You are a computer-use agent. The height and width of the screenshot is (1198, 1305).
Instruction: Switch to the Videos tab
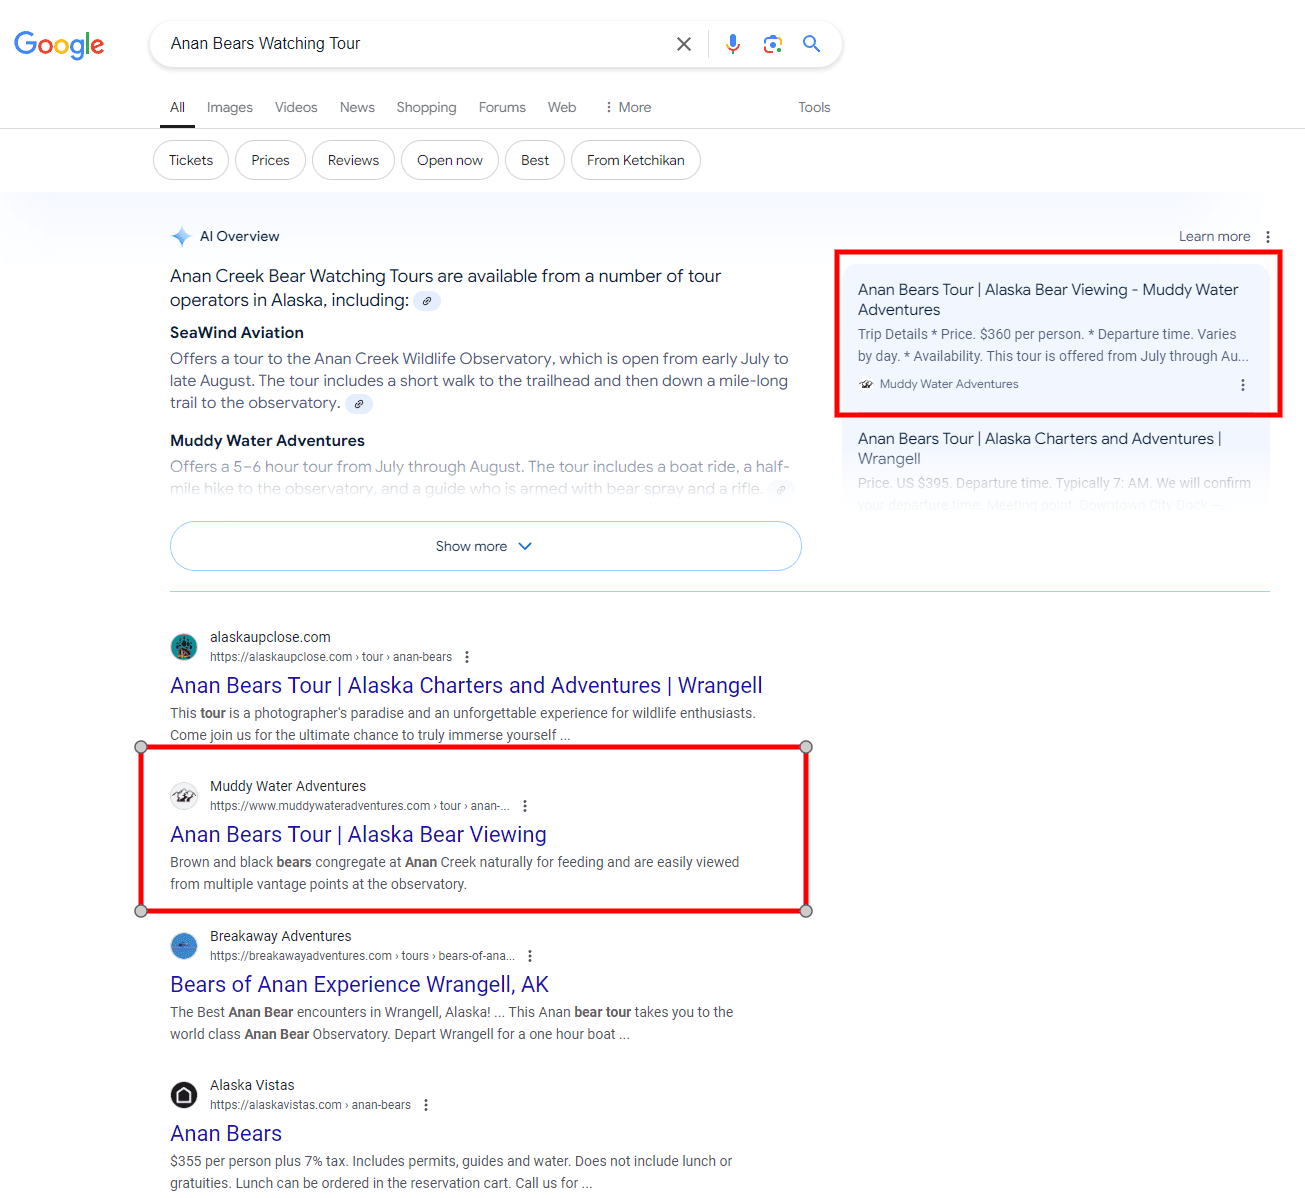coord(296,107)
